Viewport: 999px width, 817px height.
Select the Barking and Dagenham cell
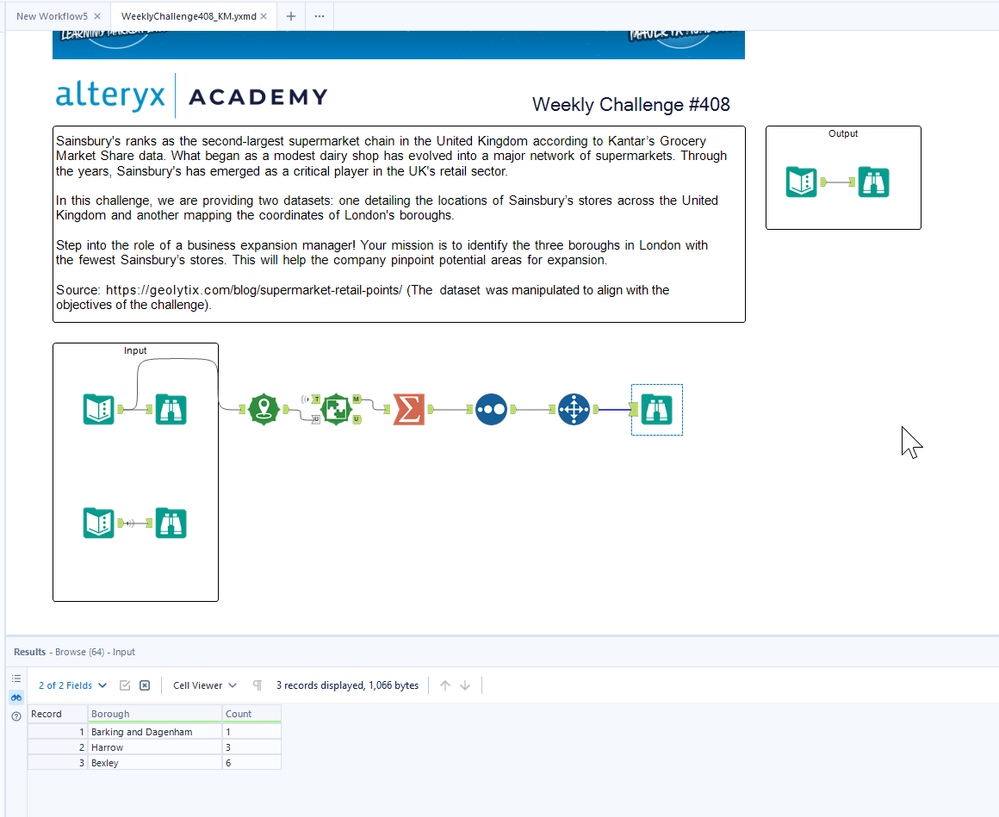(x=155, y=732)
